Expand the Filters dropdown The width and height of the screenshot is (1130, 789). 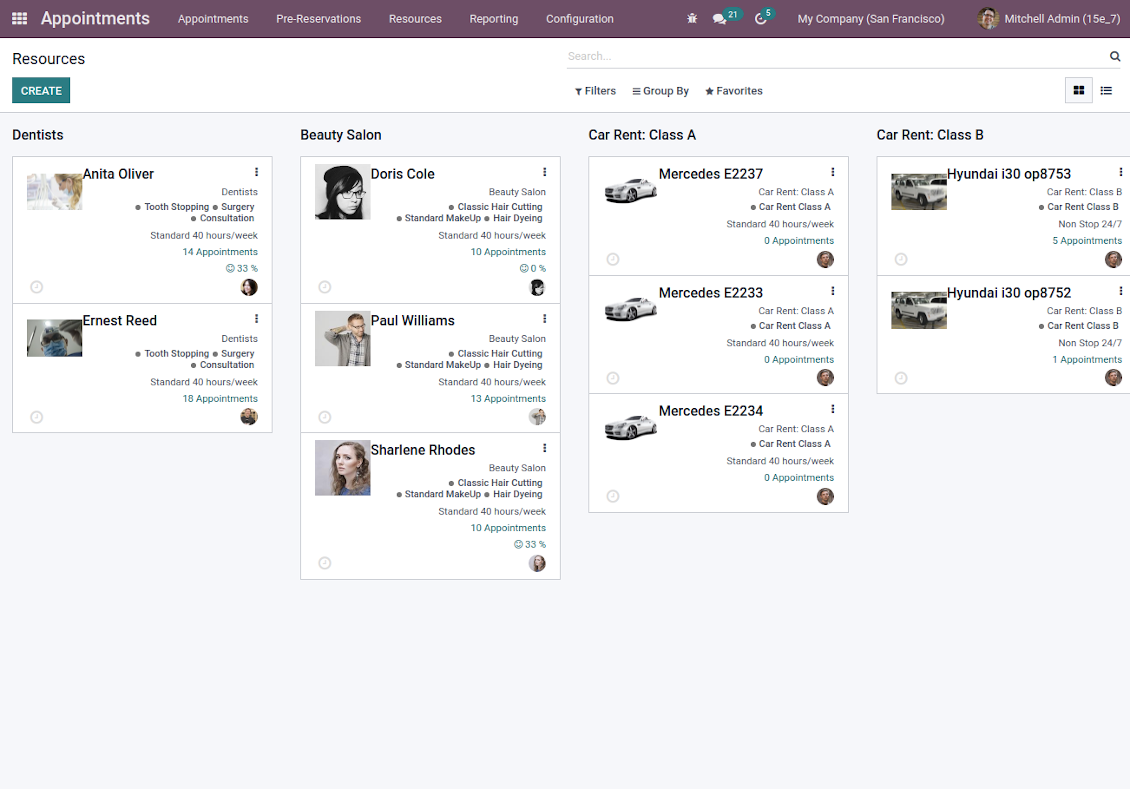tap(595, 91)
